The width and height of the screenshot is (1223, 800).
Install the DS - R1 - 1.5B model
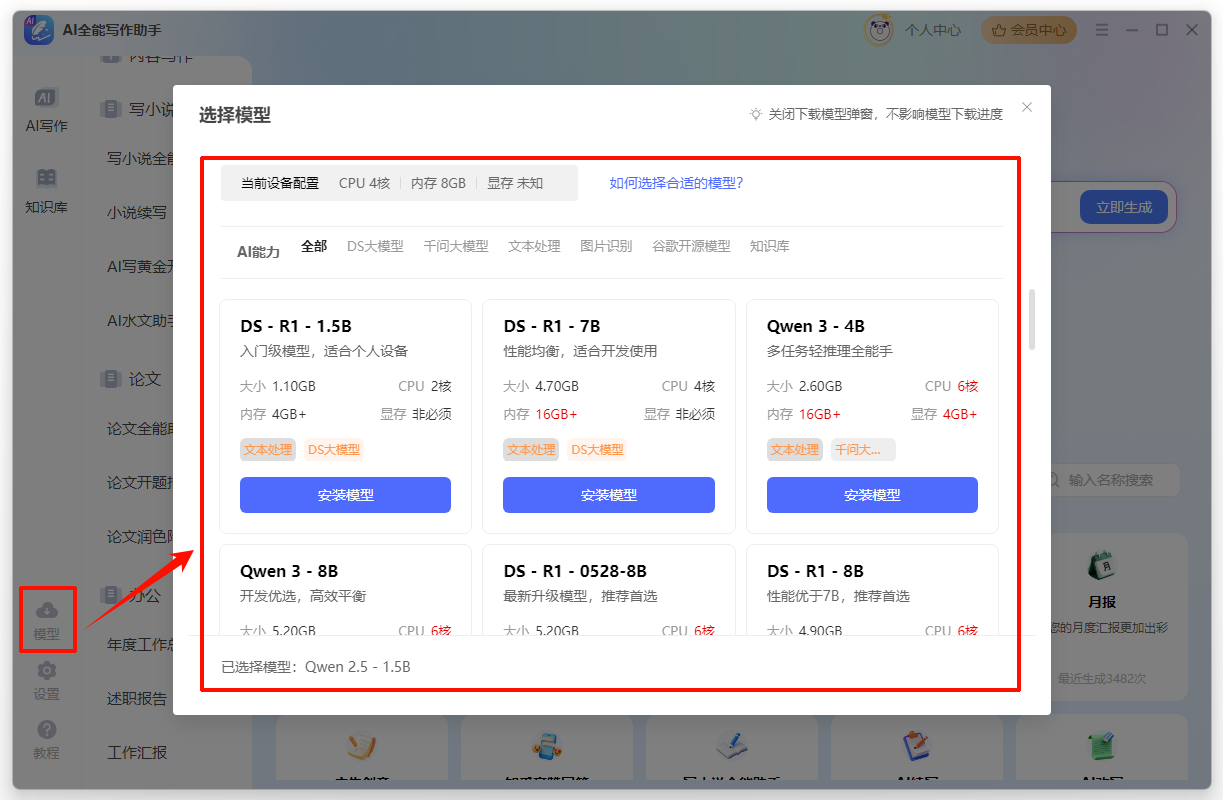pos(345,495)
